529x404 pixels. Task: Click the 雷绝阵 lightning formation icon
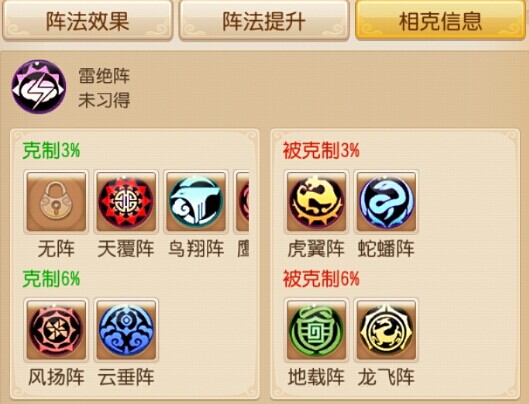(x=38, y=87)
